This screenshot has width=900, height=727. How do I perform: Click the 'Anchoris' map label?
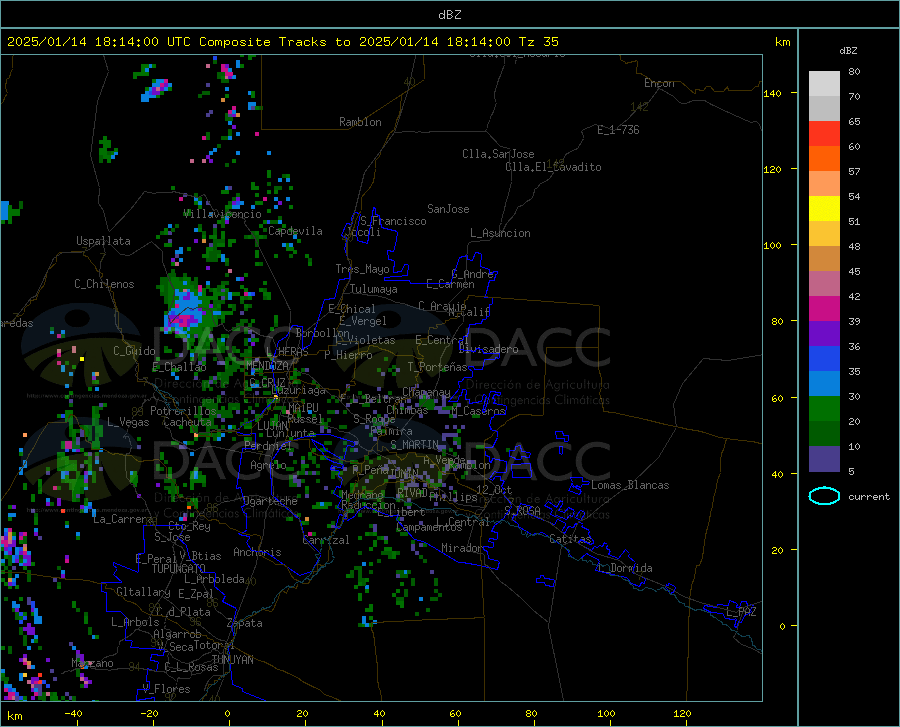point(257,552)
